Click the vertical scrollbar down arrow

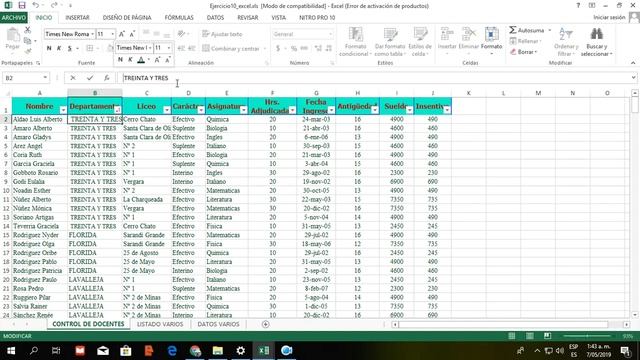(635, 315)
